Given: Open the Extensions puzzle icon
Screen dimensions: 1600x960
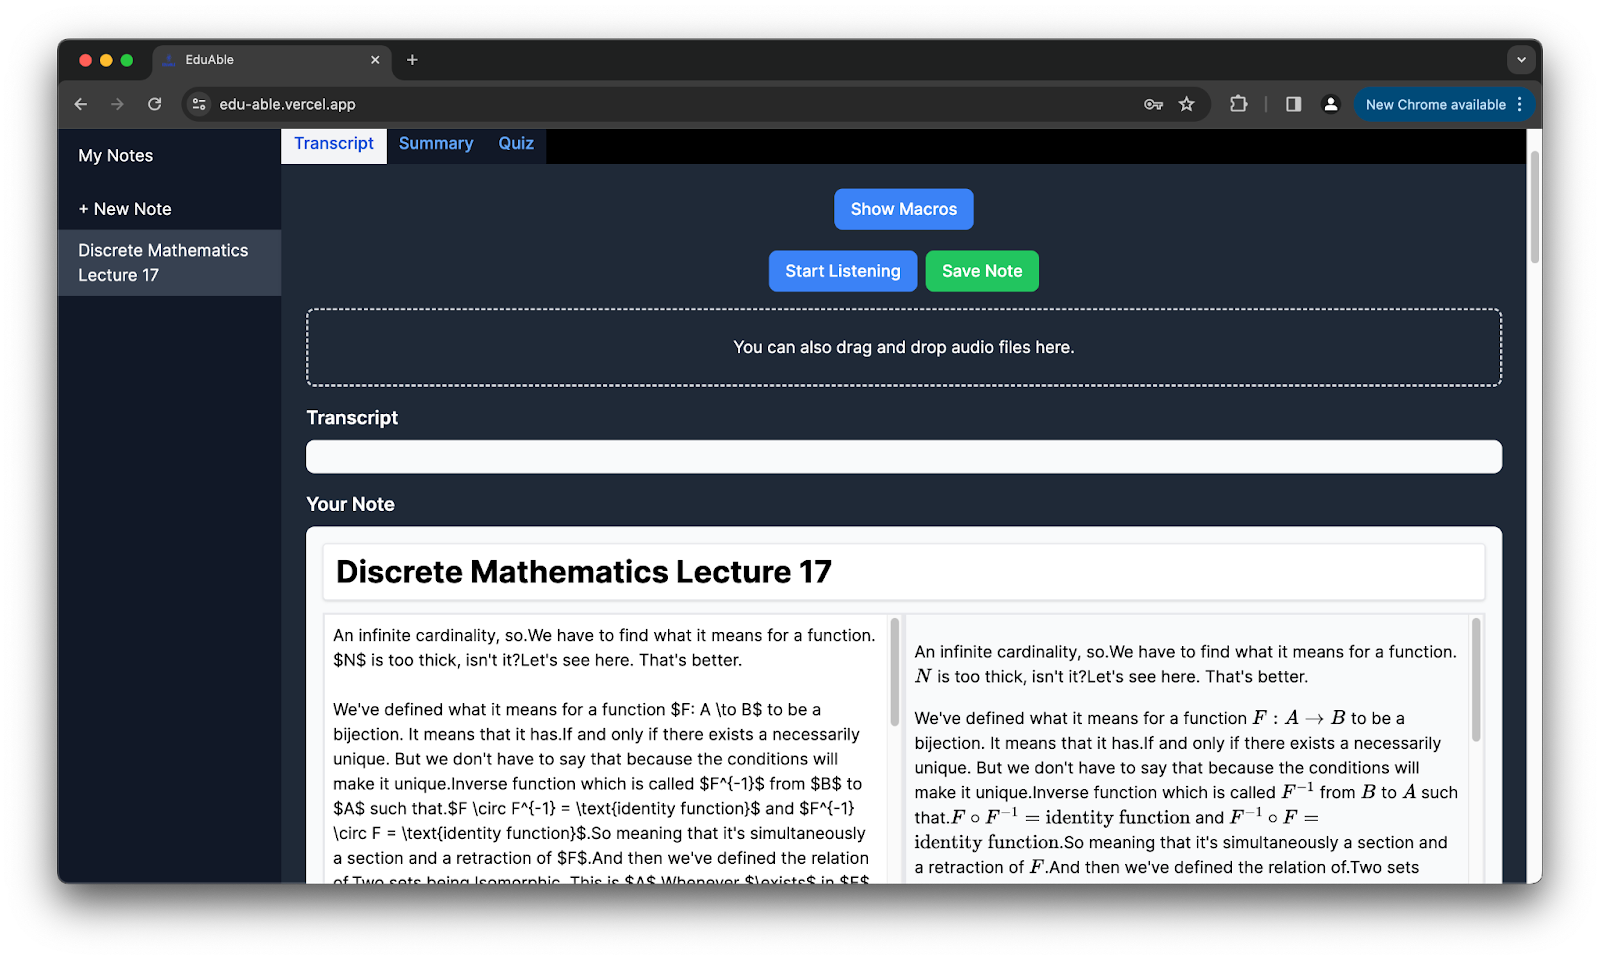Looking at the screenshot, I should click(1238, 104).
